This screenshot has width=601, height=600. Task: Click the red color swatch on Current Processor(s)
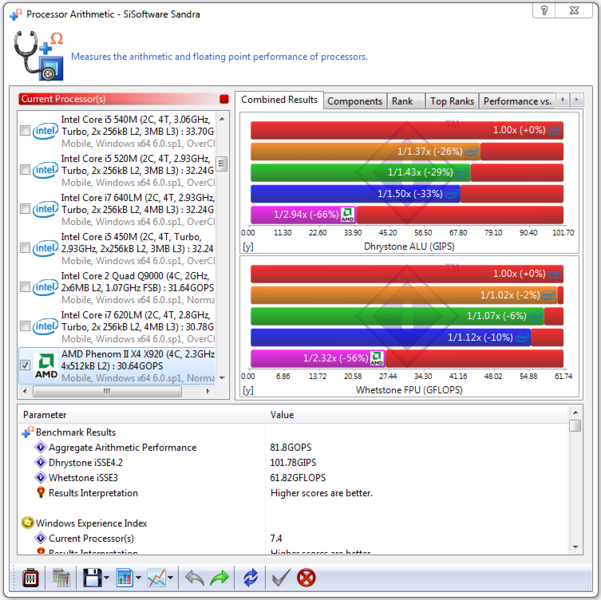224,99
